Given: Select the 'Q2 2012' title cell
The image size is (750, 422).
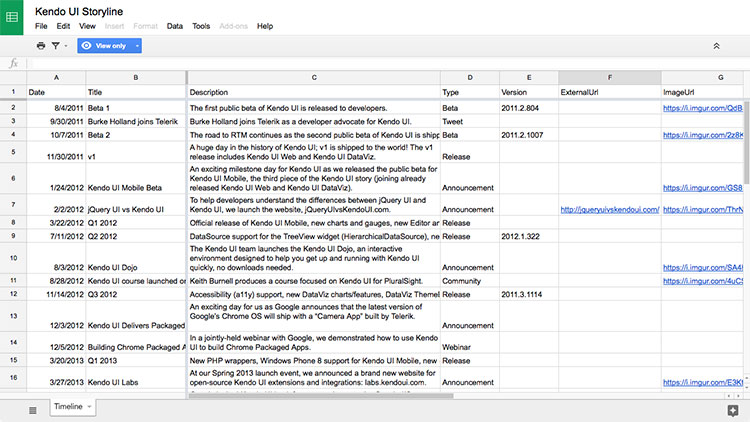Looking at the screenshot, I should click(135, 236).
